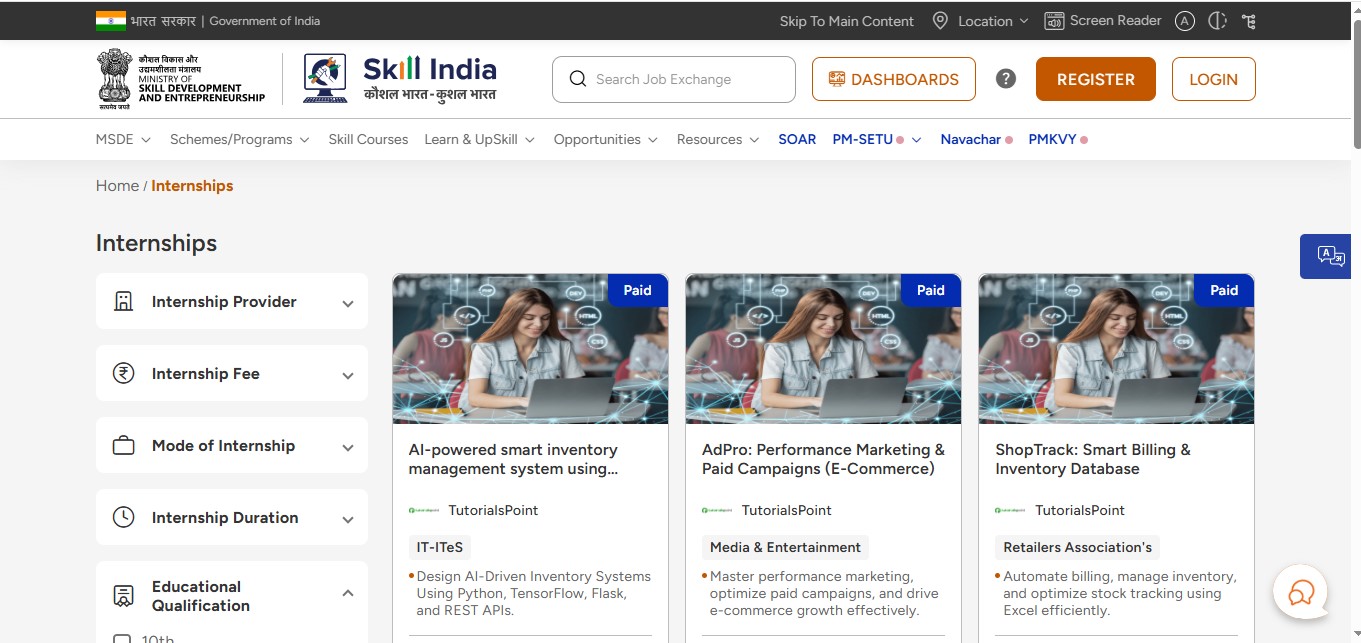Expand the Mode of Internship filter chevron
The height and width of the screenshot is (643, 1361).
pos(348,447)
